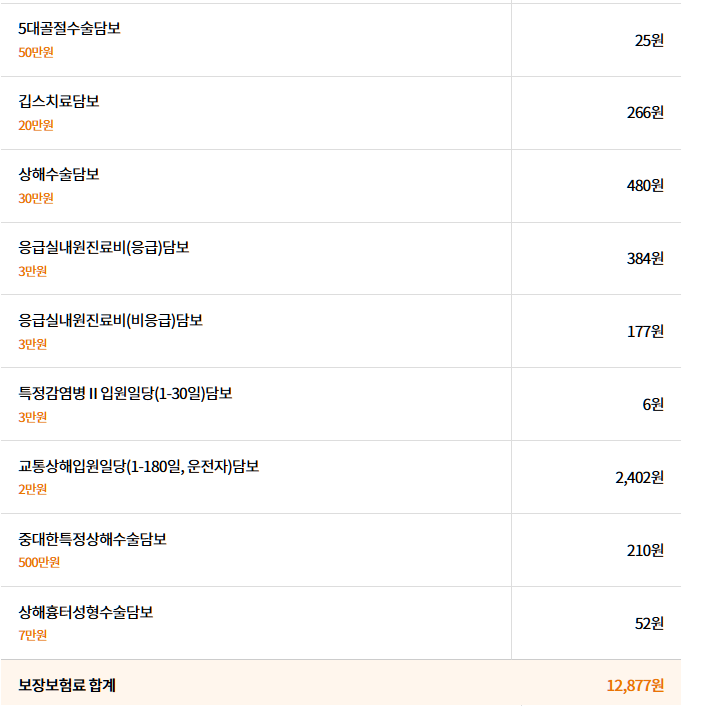Click the 384원 premium amount
The height and width of the screenshot is (706, 704).
pos(645,259)
